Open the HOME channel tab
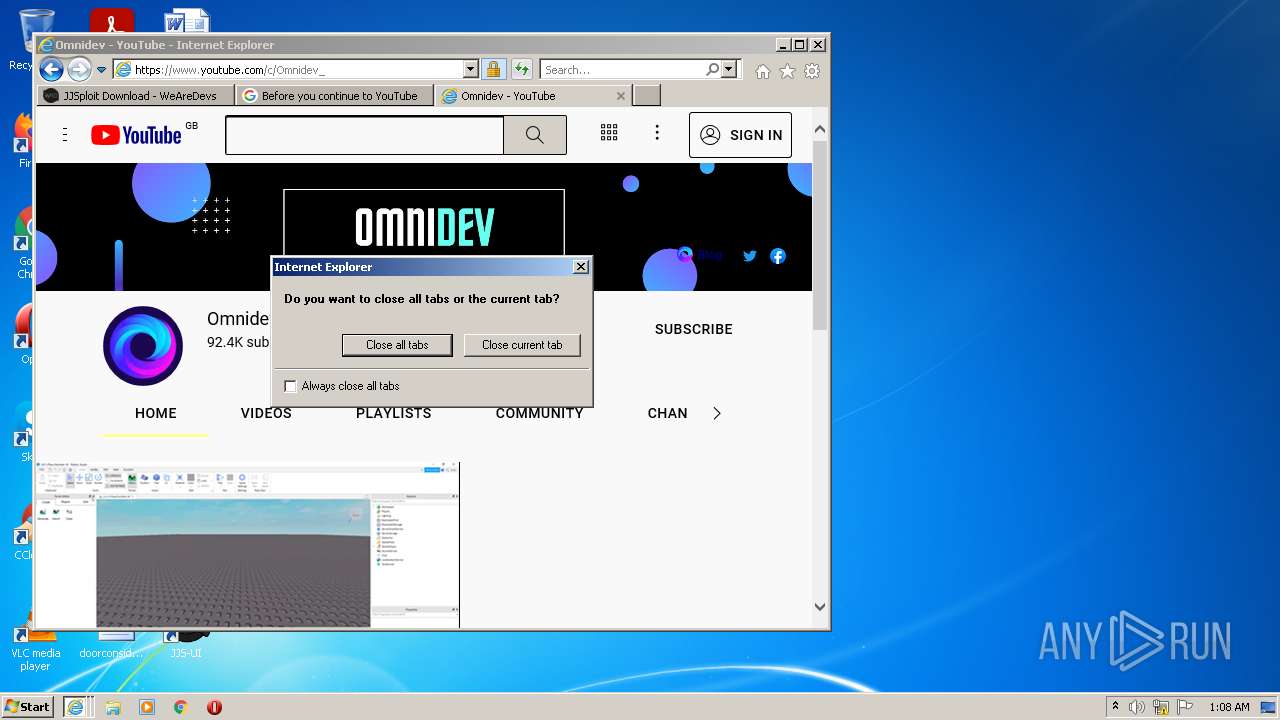This screenshot has height=720, width=1280. pos(156,413)
